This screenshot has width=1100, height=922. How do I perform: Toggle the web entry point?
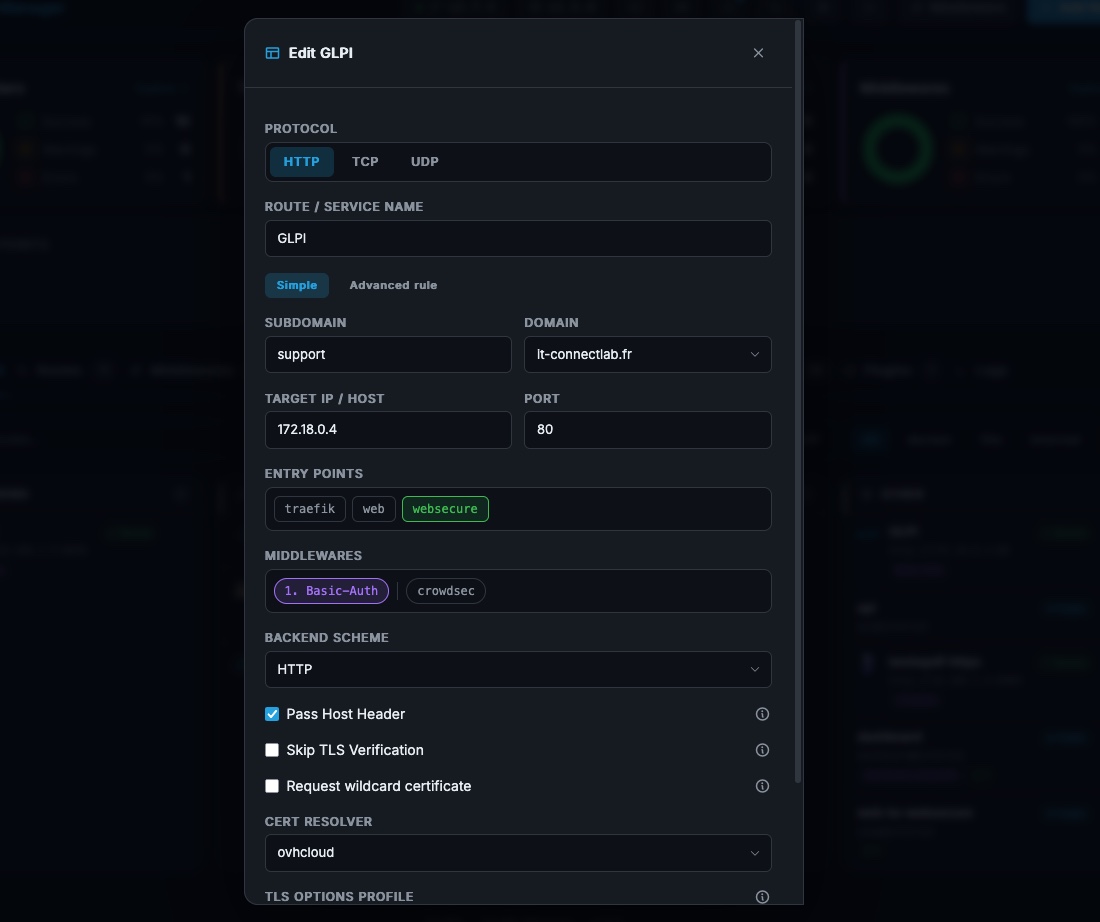(x=373, y=509)
